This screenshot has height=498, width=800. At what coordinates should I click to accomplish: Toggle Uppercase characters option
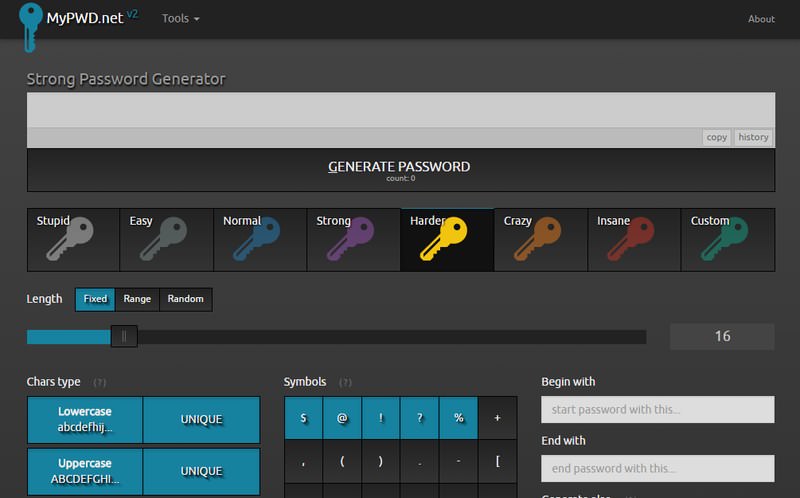click(85, 471)
